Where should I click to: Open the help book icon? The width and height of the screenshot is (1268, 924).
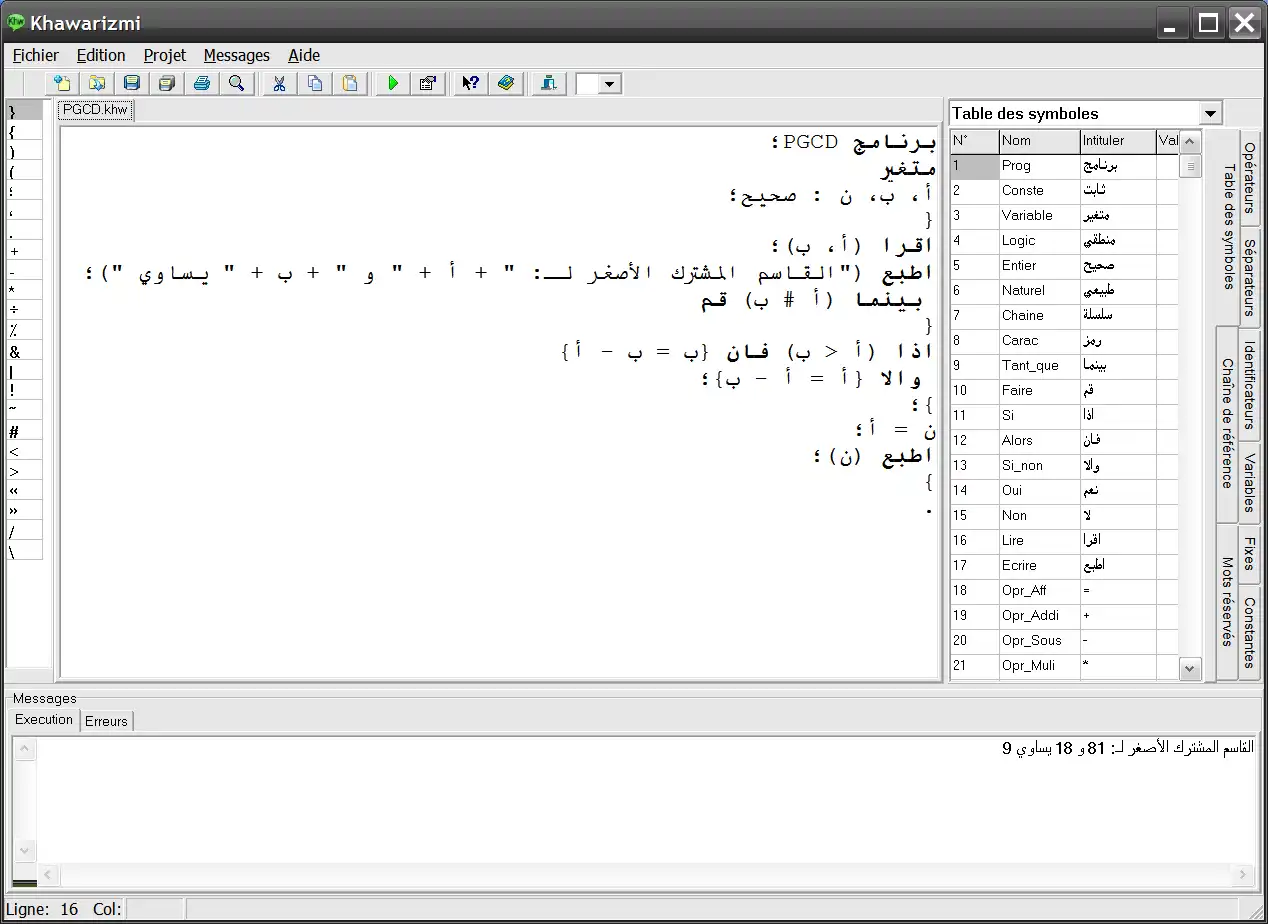tap(506, 83)
